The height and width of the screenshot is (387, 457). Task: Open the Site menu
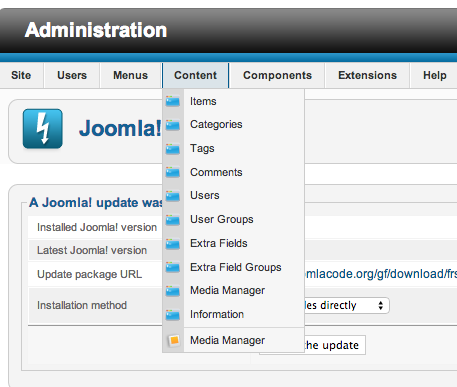point(21,75)
